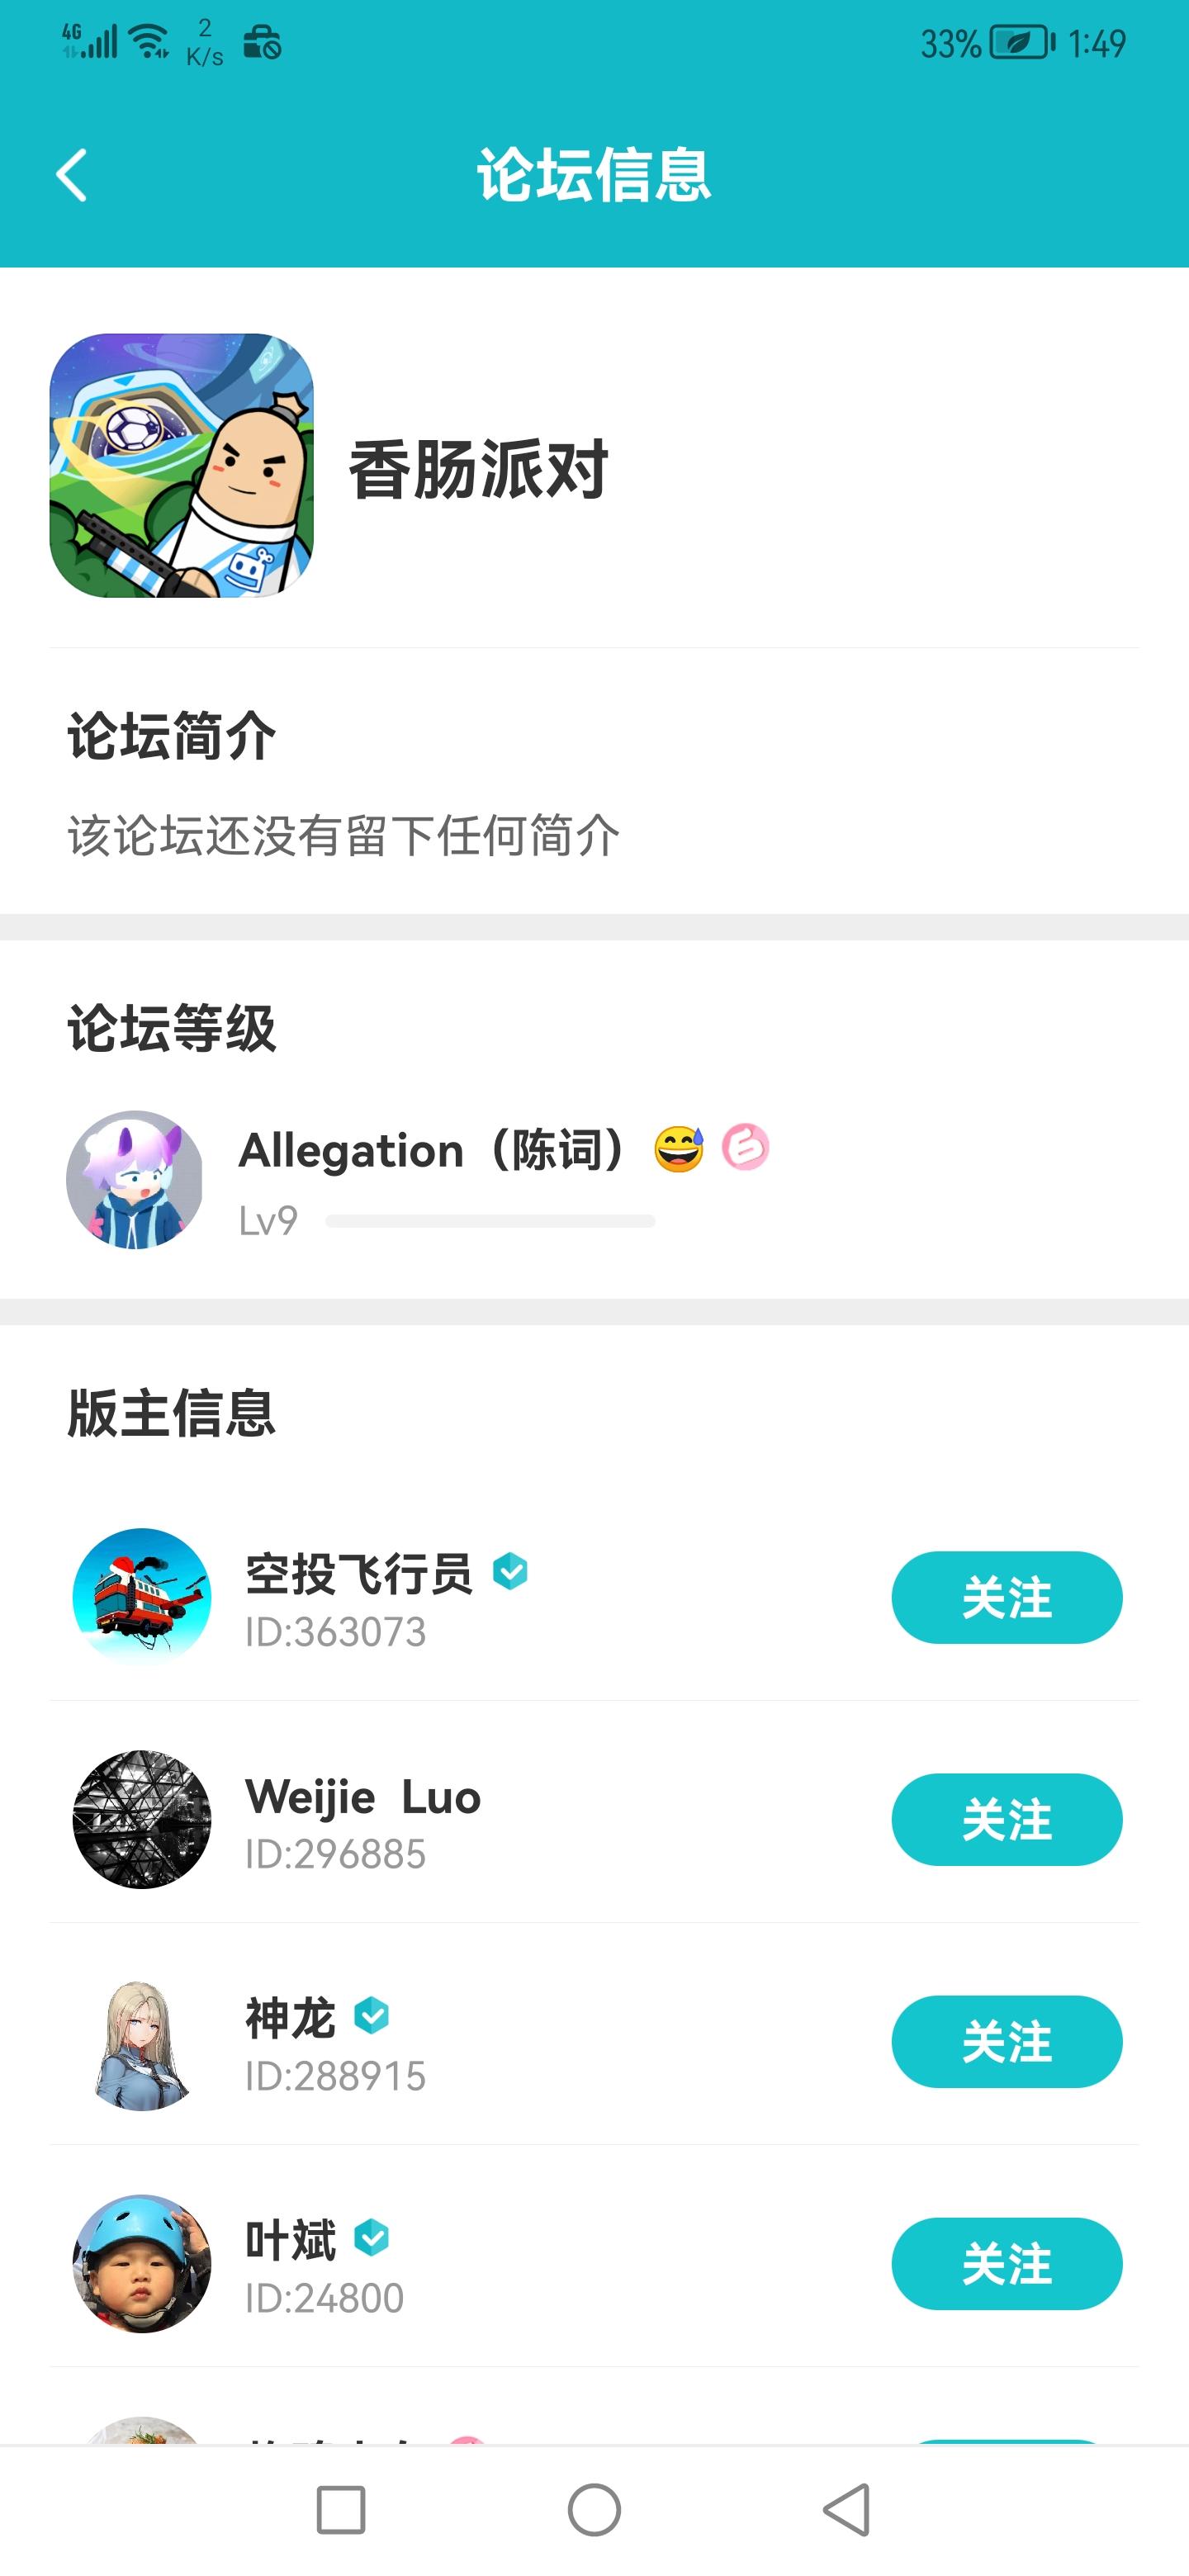This screenshot has height=2576, width=1189.
Task: Tap the Lv9 level progress bar
Action: [x=490, y=1221]
